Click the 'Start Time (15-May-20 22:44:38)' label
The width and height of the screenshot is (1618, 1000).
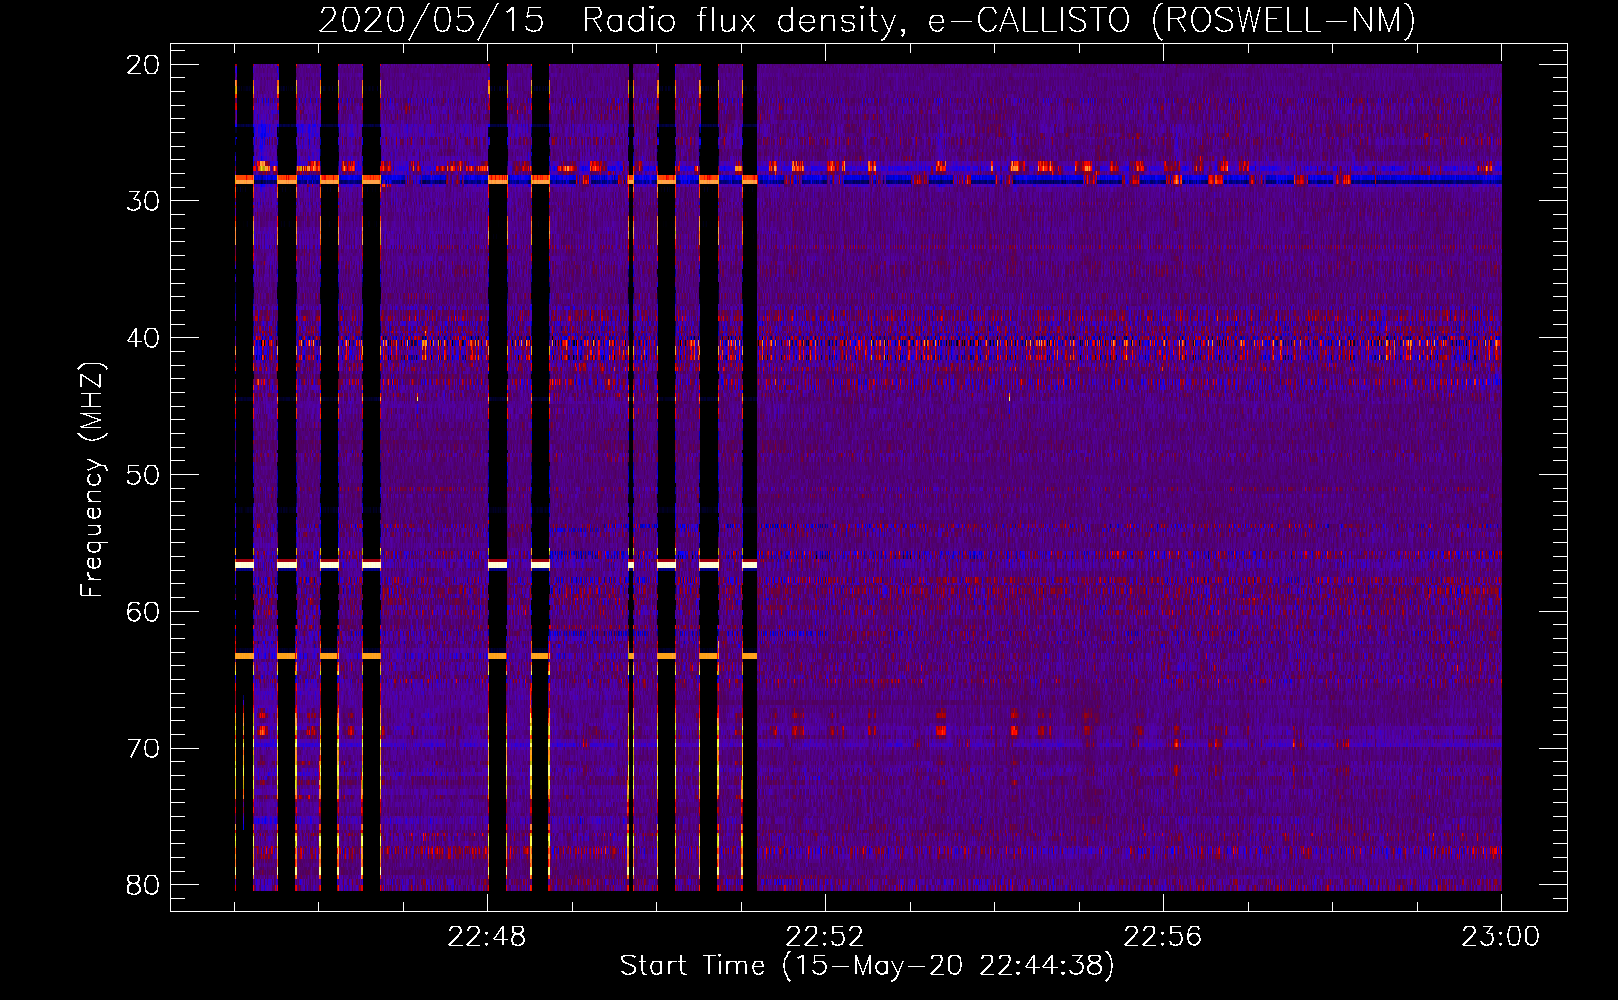(x=867, y=966)
